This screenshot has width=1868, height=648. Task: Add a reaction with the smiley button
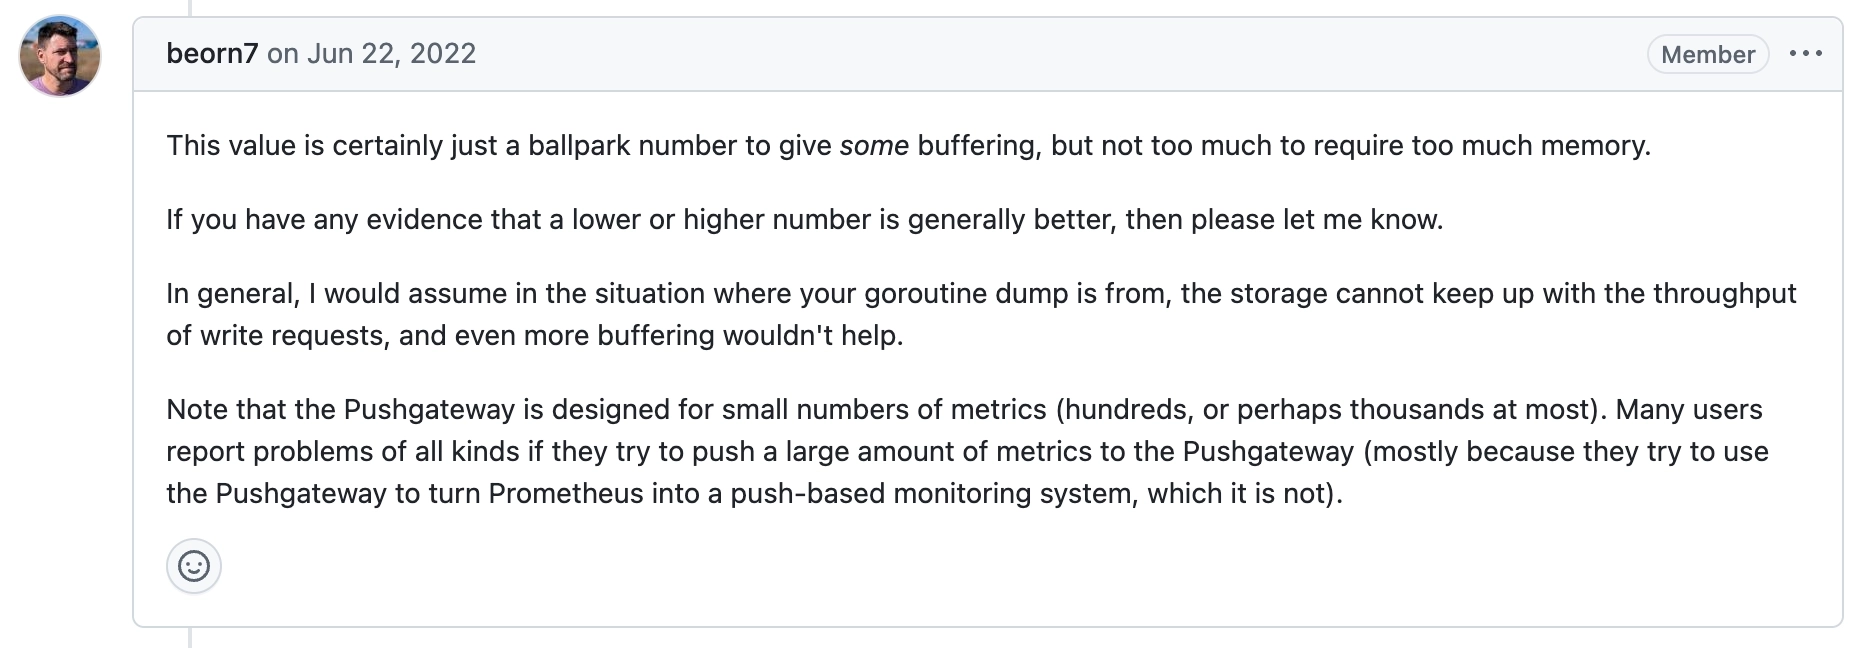[194, 566]
